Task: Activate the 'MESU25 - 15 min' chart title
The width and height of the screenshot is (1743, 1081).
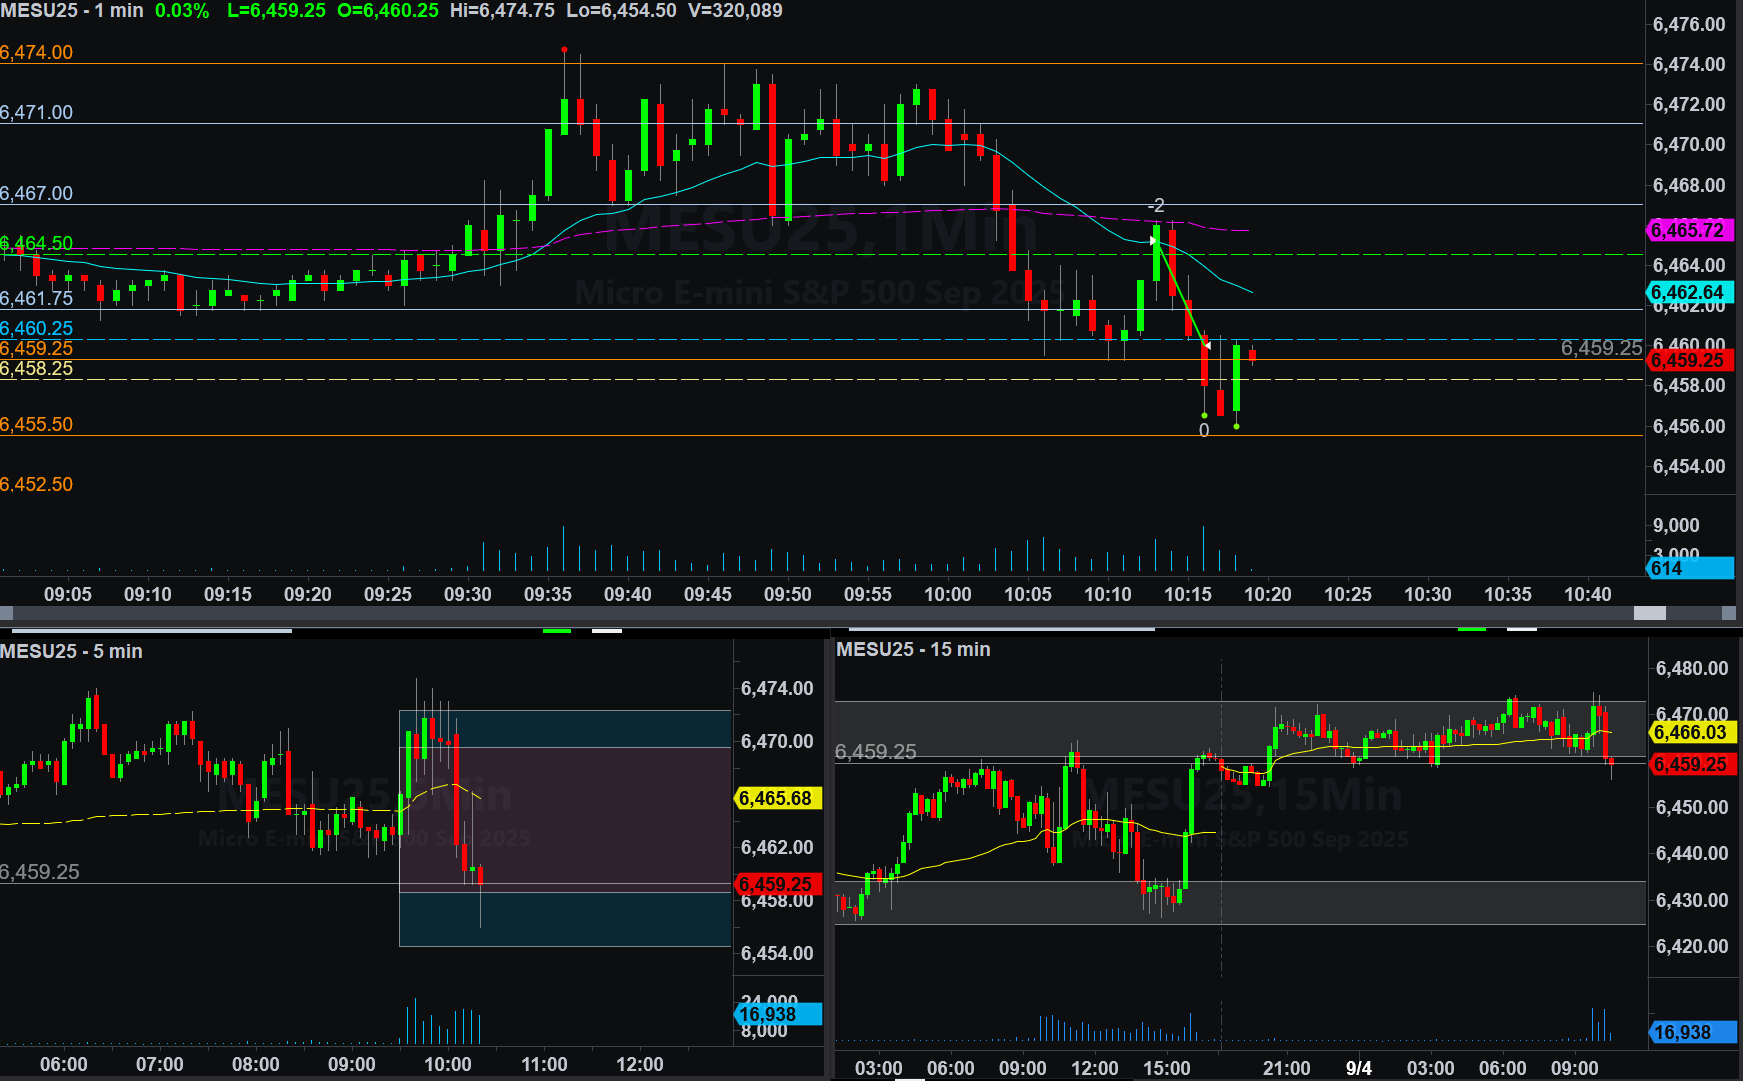Action: [913, 649]
